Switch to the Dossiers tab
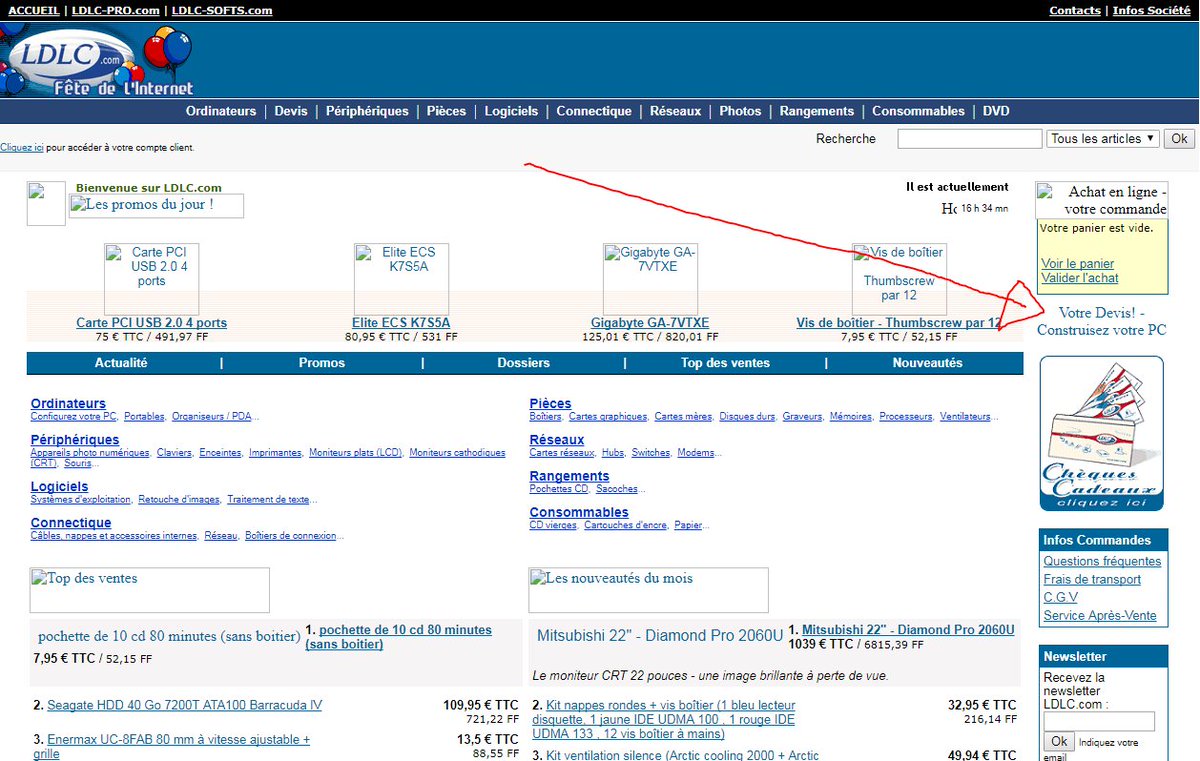The height and width of the screenshot is (761, 1200). (523, 363)
